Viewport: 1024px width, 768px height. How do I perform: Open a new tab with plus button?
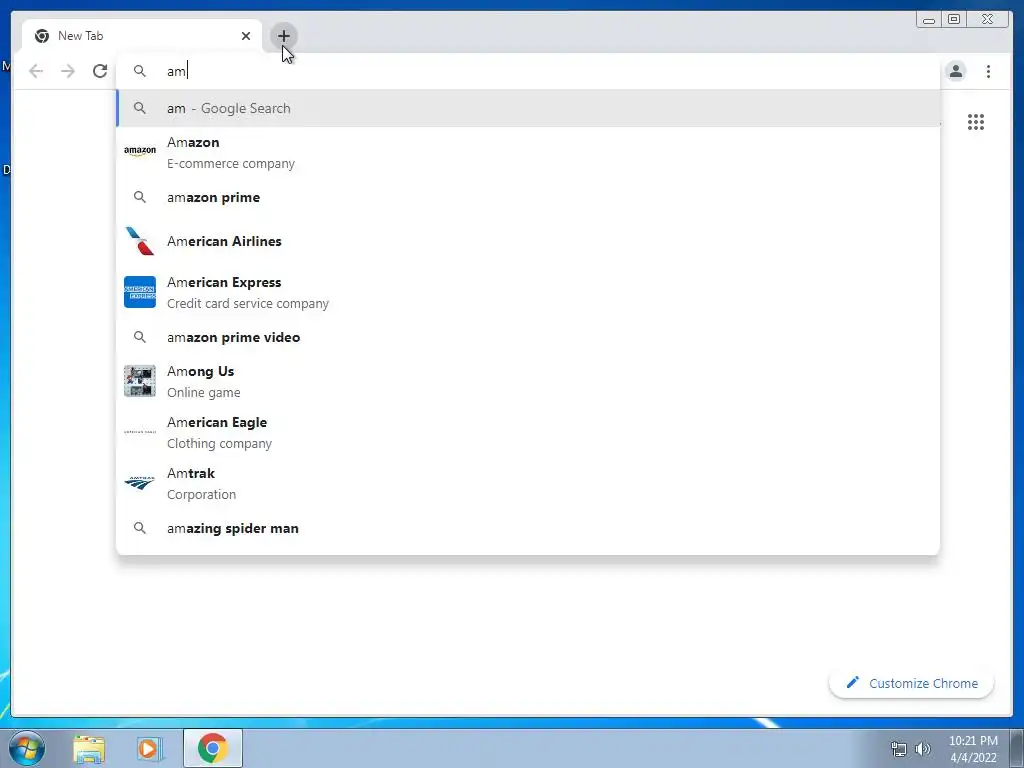coord(283,36)
